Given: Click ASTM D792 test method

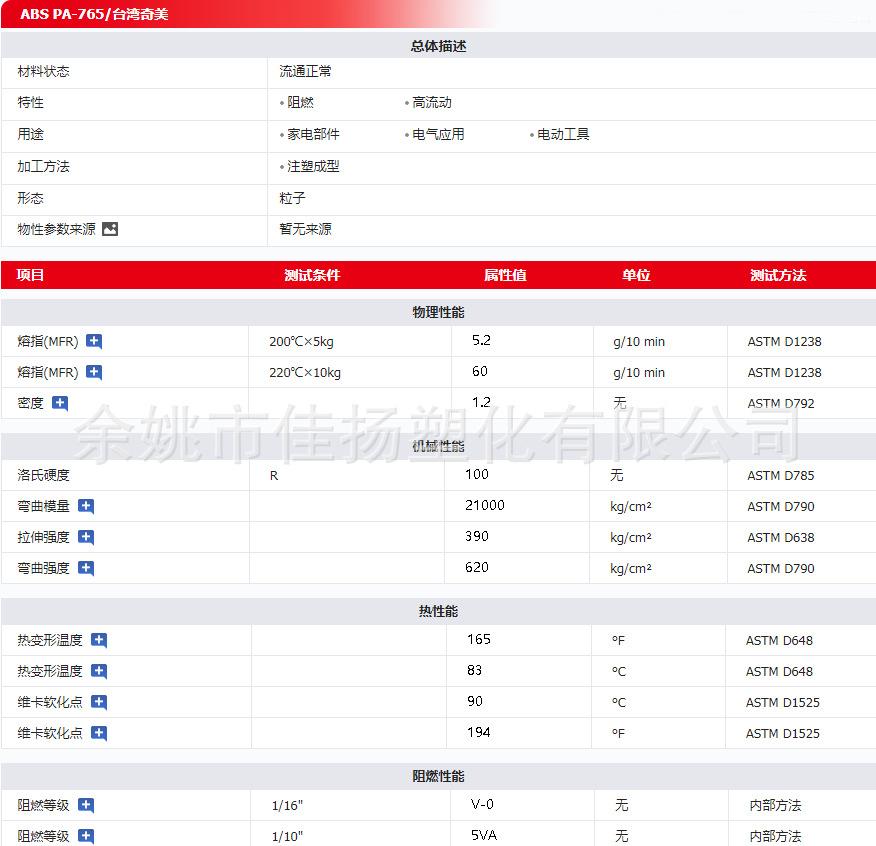Looking at the screenshot, I should pos(781,403).
